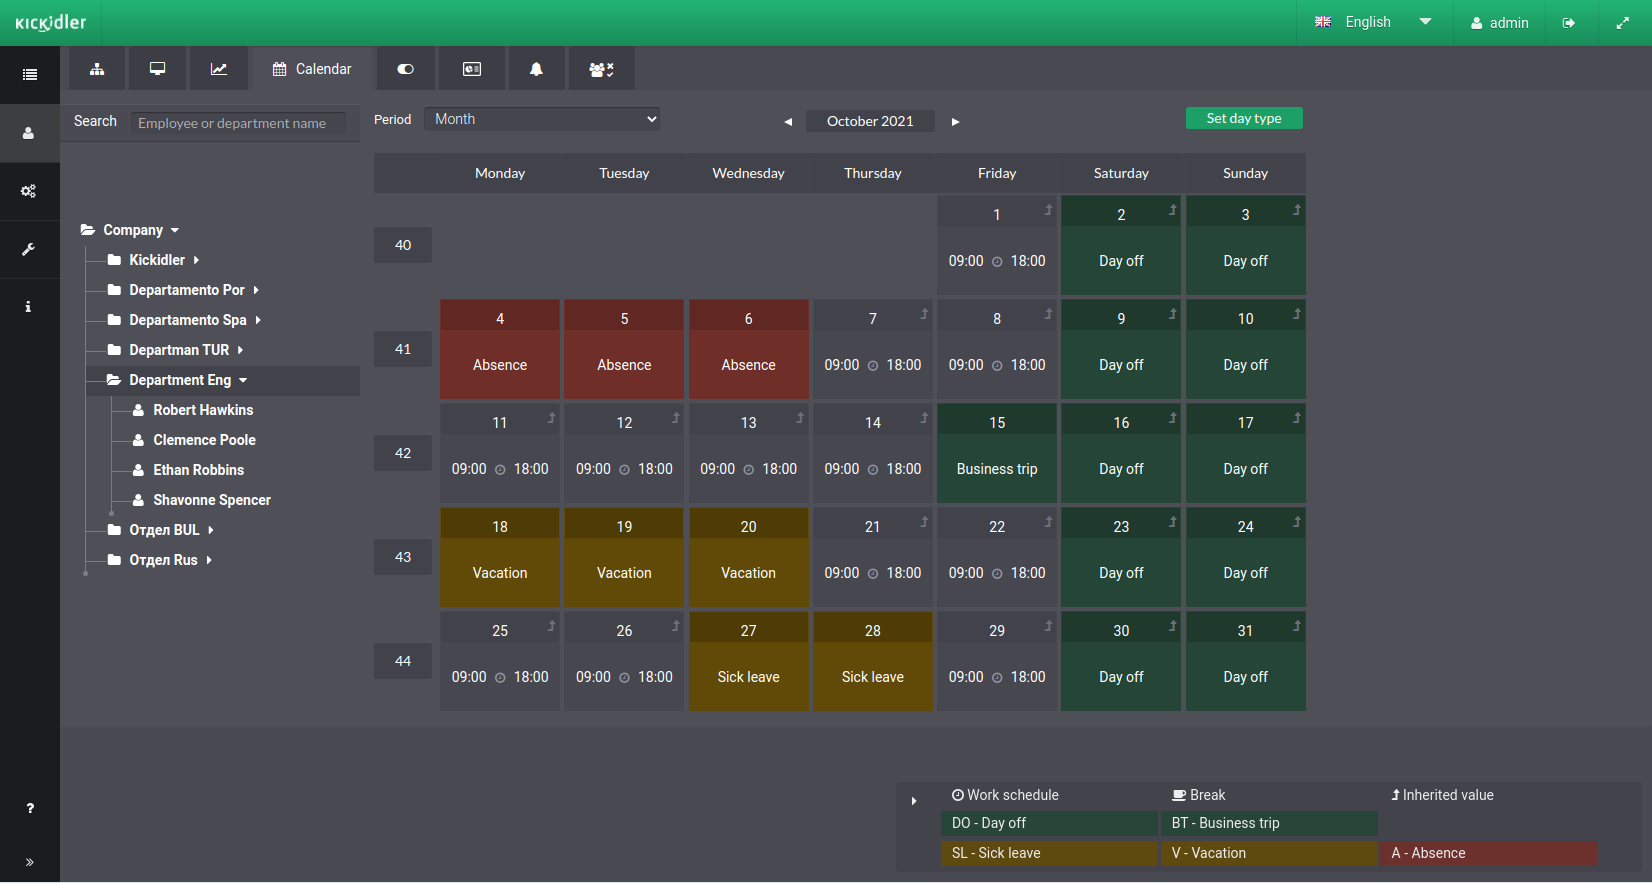Click the users check/cross icon tab

pyautogui.click(x=601, y=69)
